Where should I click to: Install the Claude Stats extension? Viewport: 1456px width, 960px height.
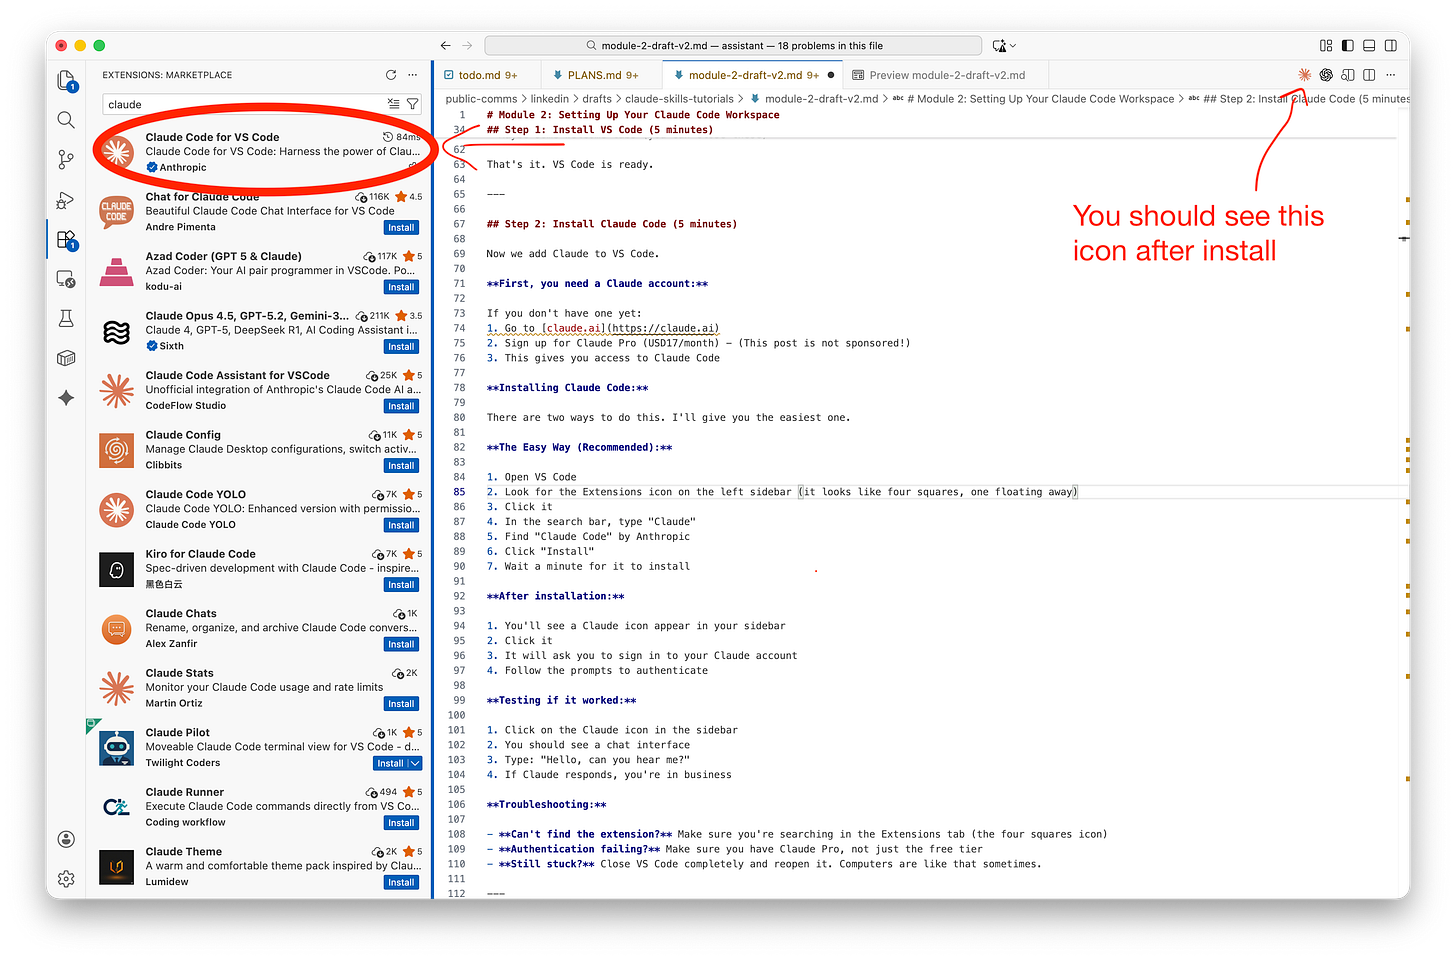pyautogui.click(x=401, y=704)
